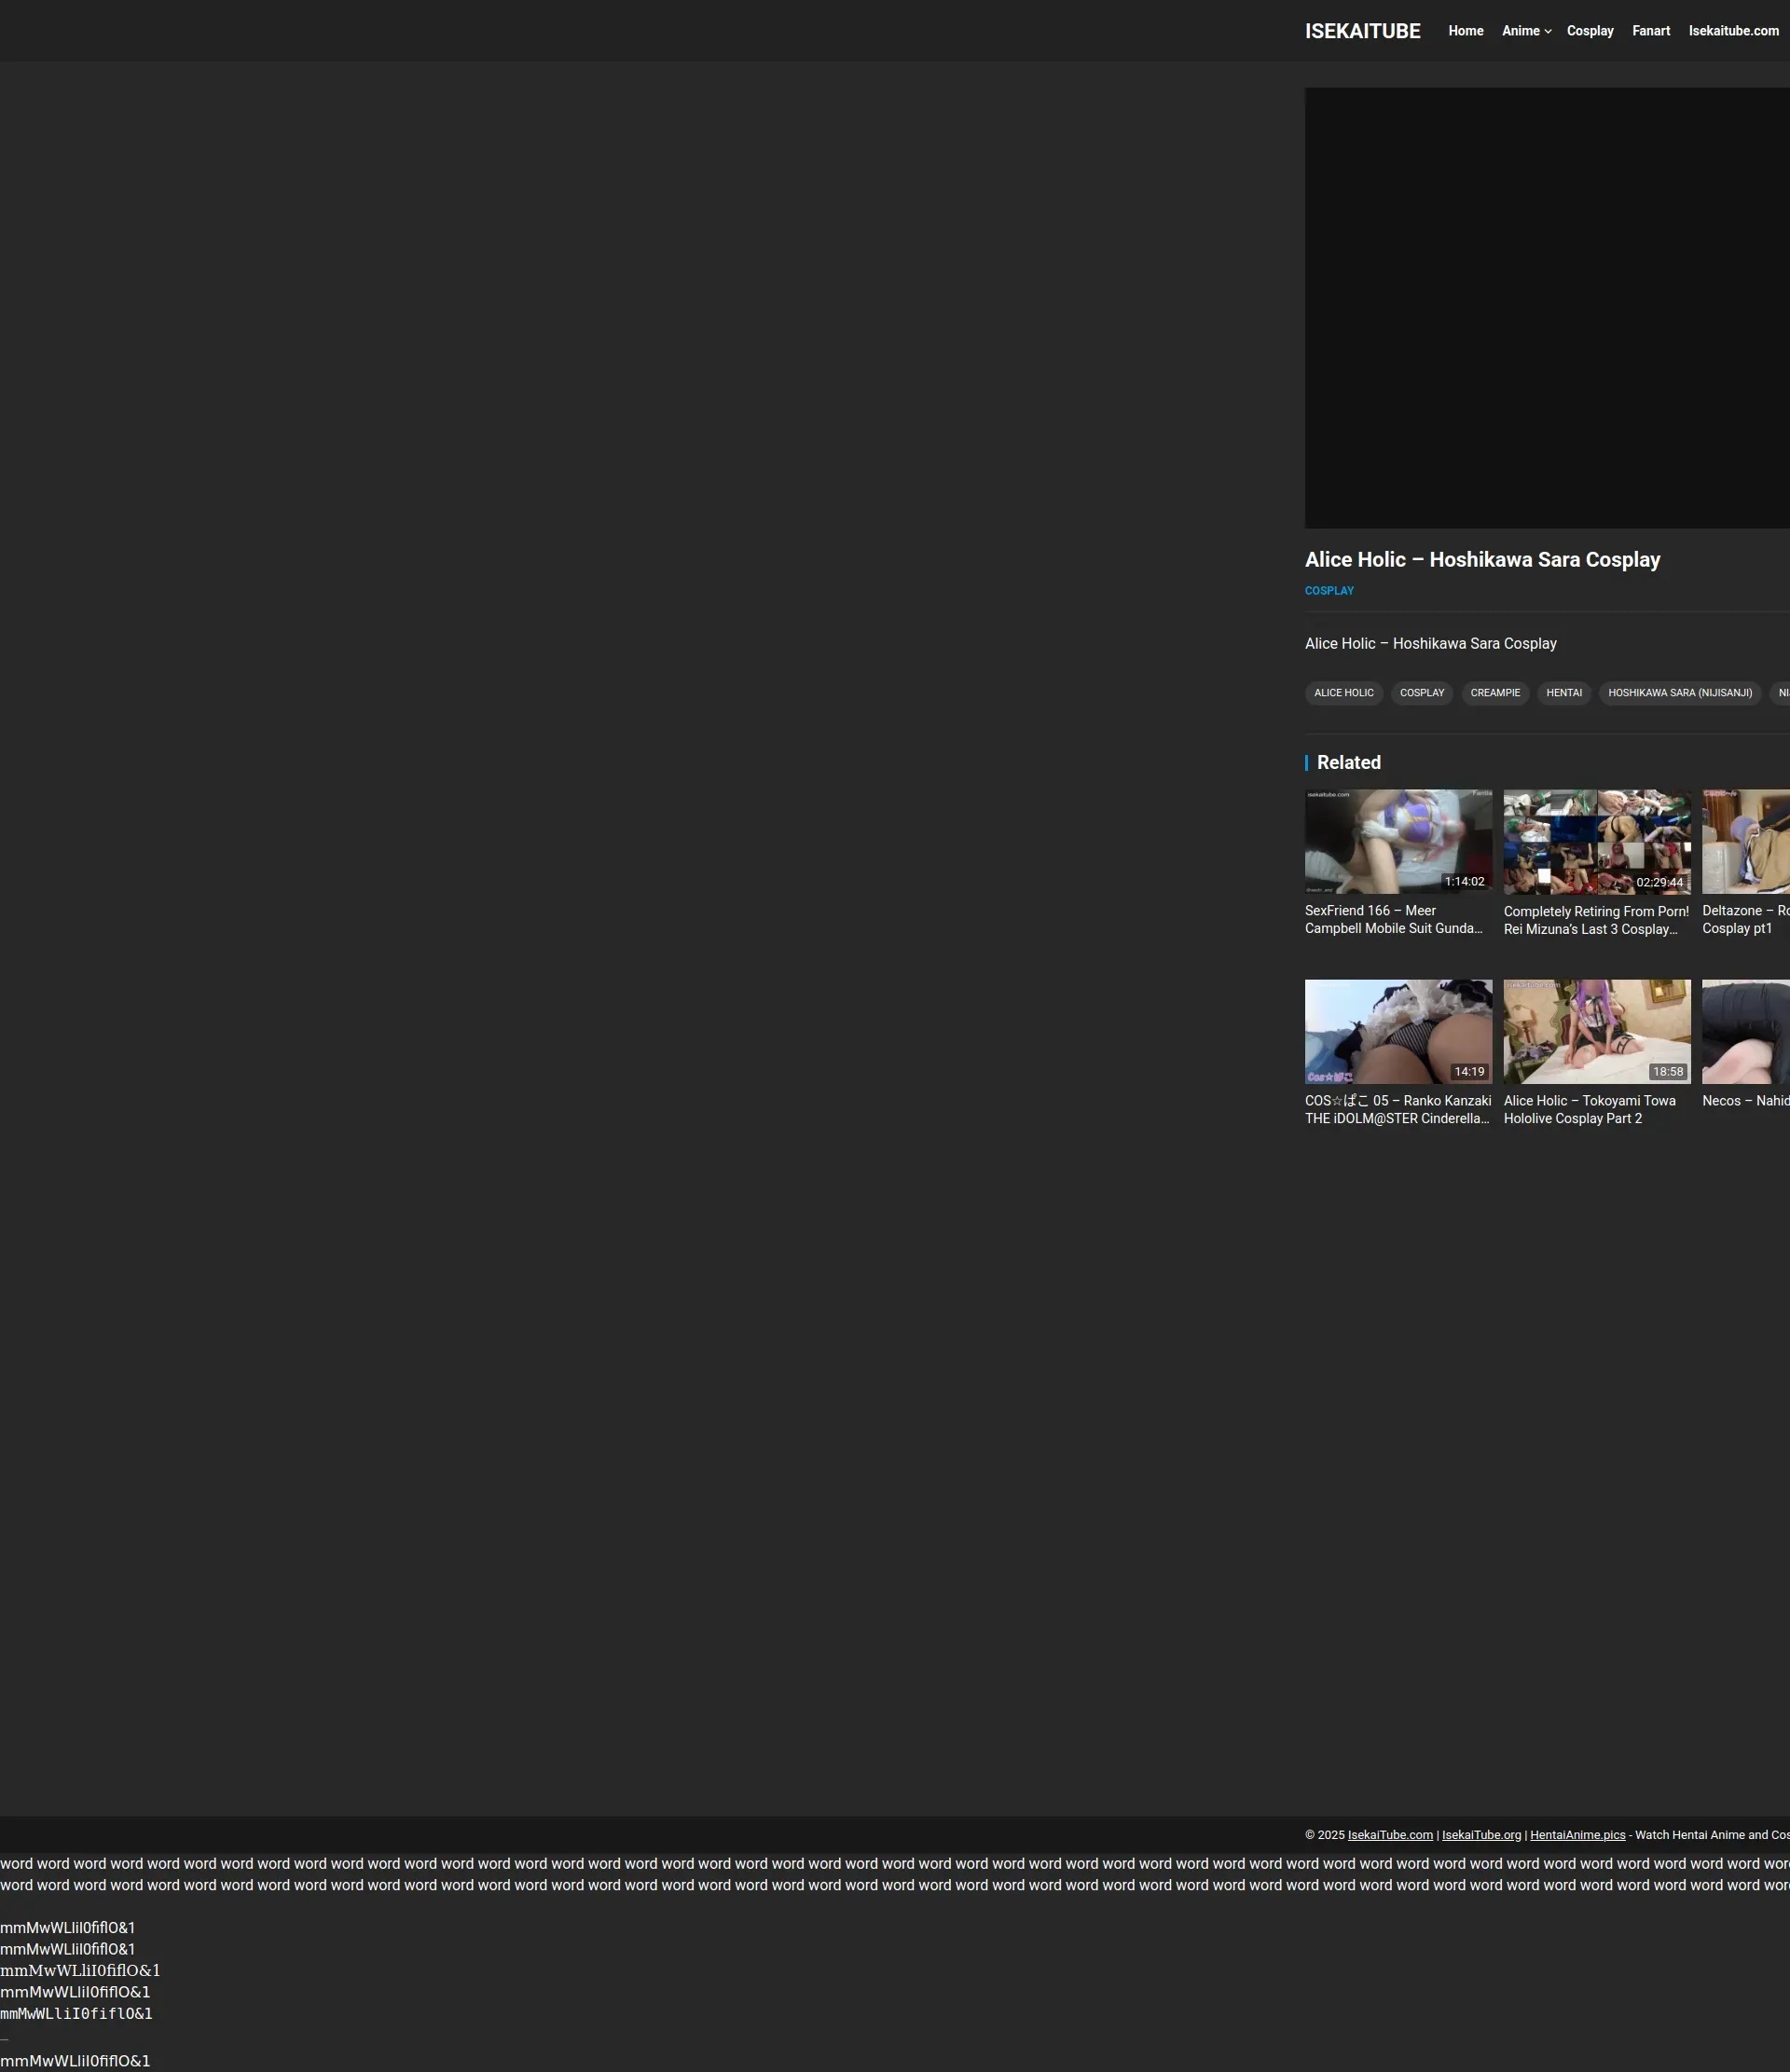This screenshot has height=2072, width=1790.
Task: Click the Isekaitube.com menu link
Action: [1733, 31]
